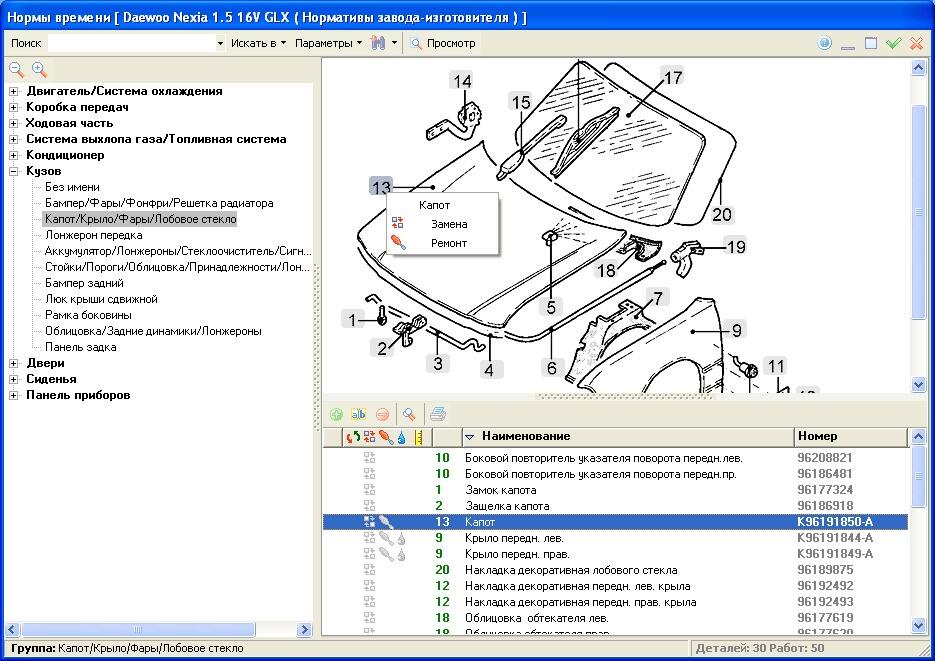
Task: Click callout number 9 on the fender
Action: 737,330
